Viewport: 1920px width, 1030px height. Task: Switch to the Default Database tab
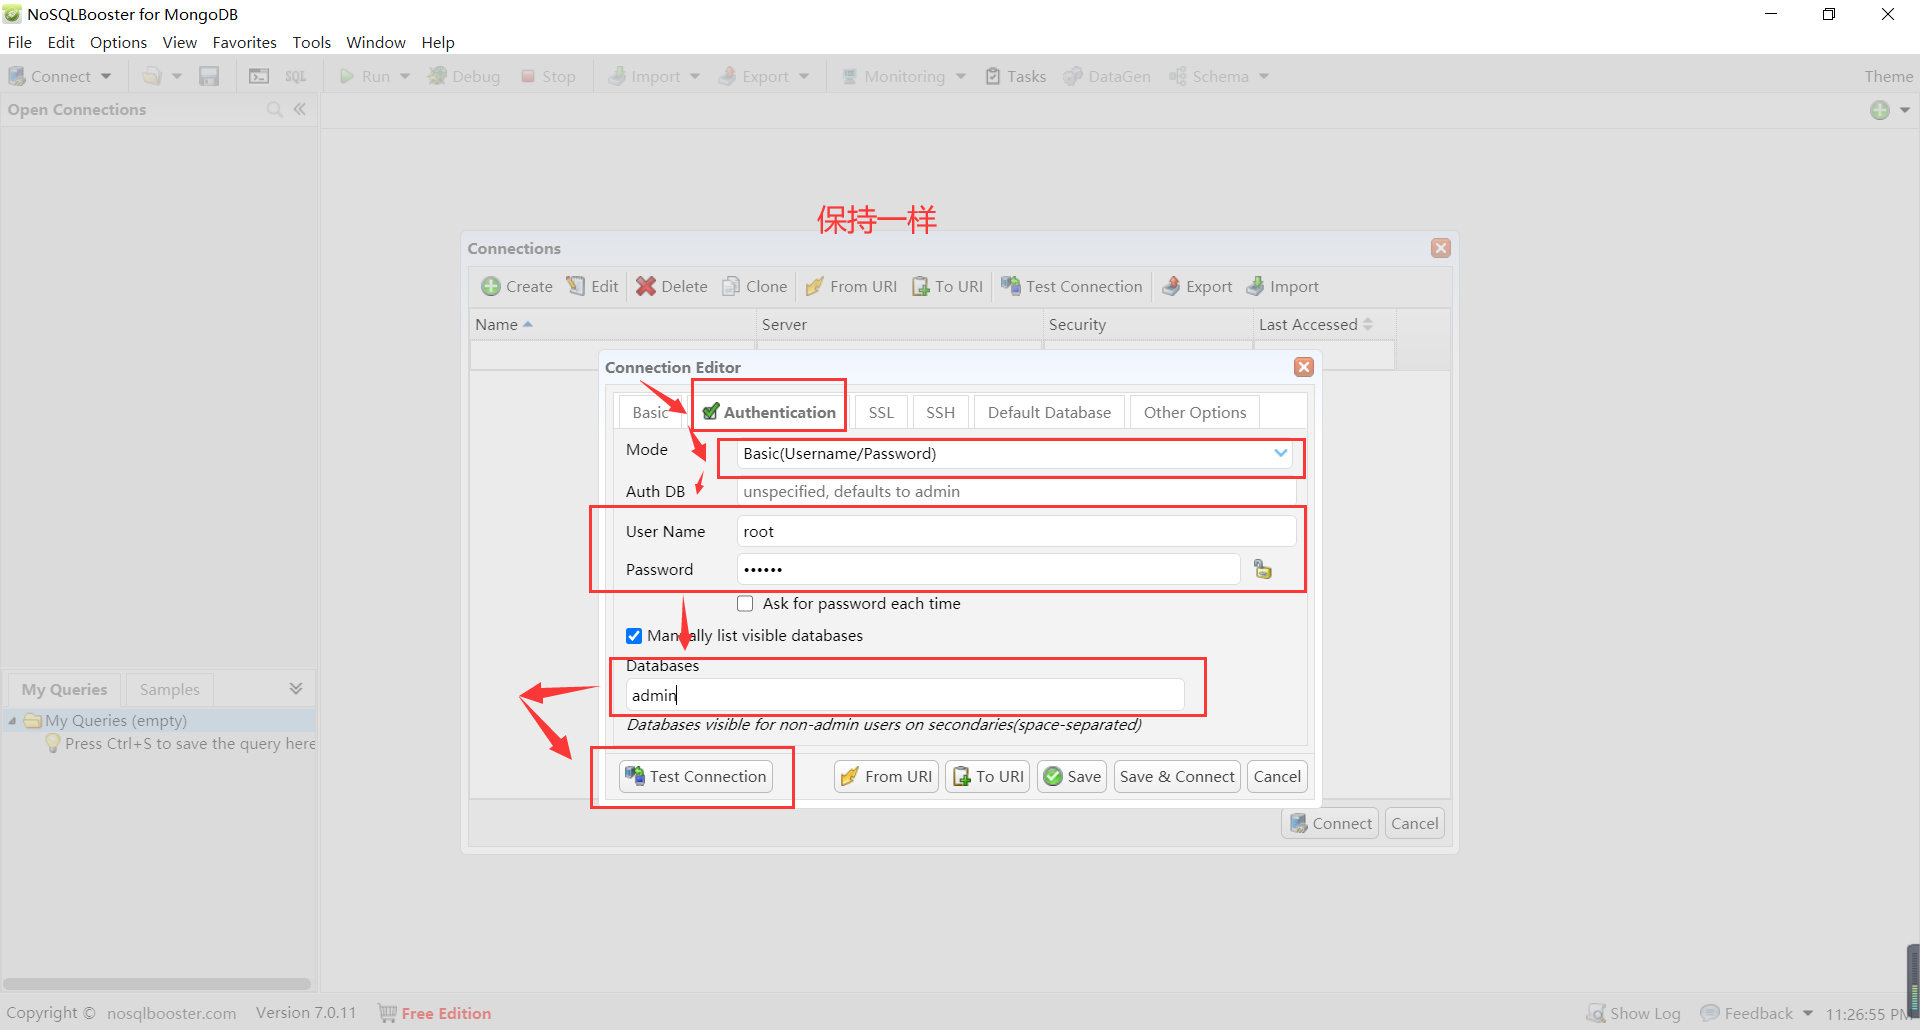[x=1049, y=412]
